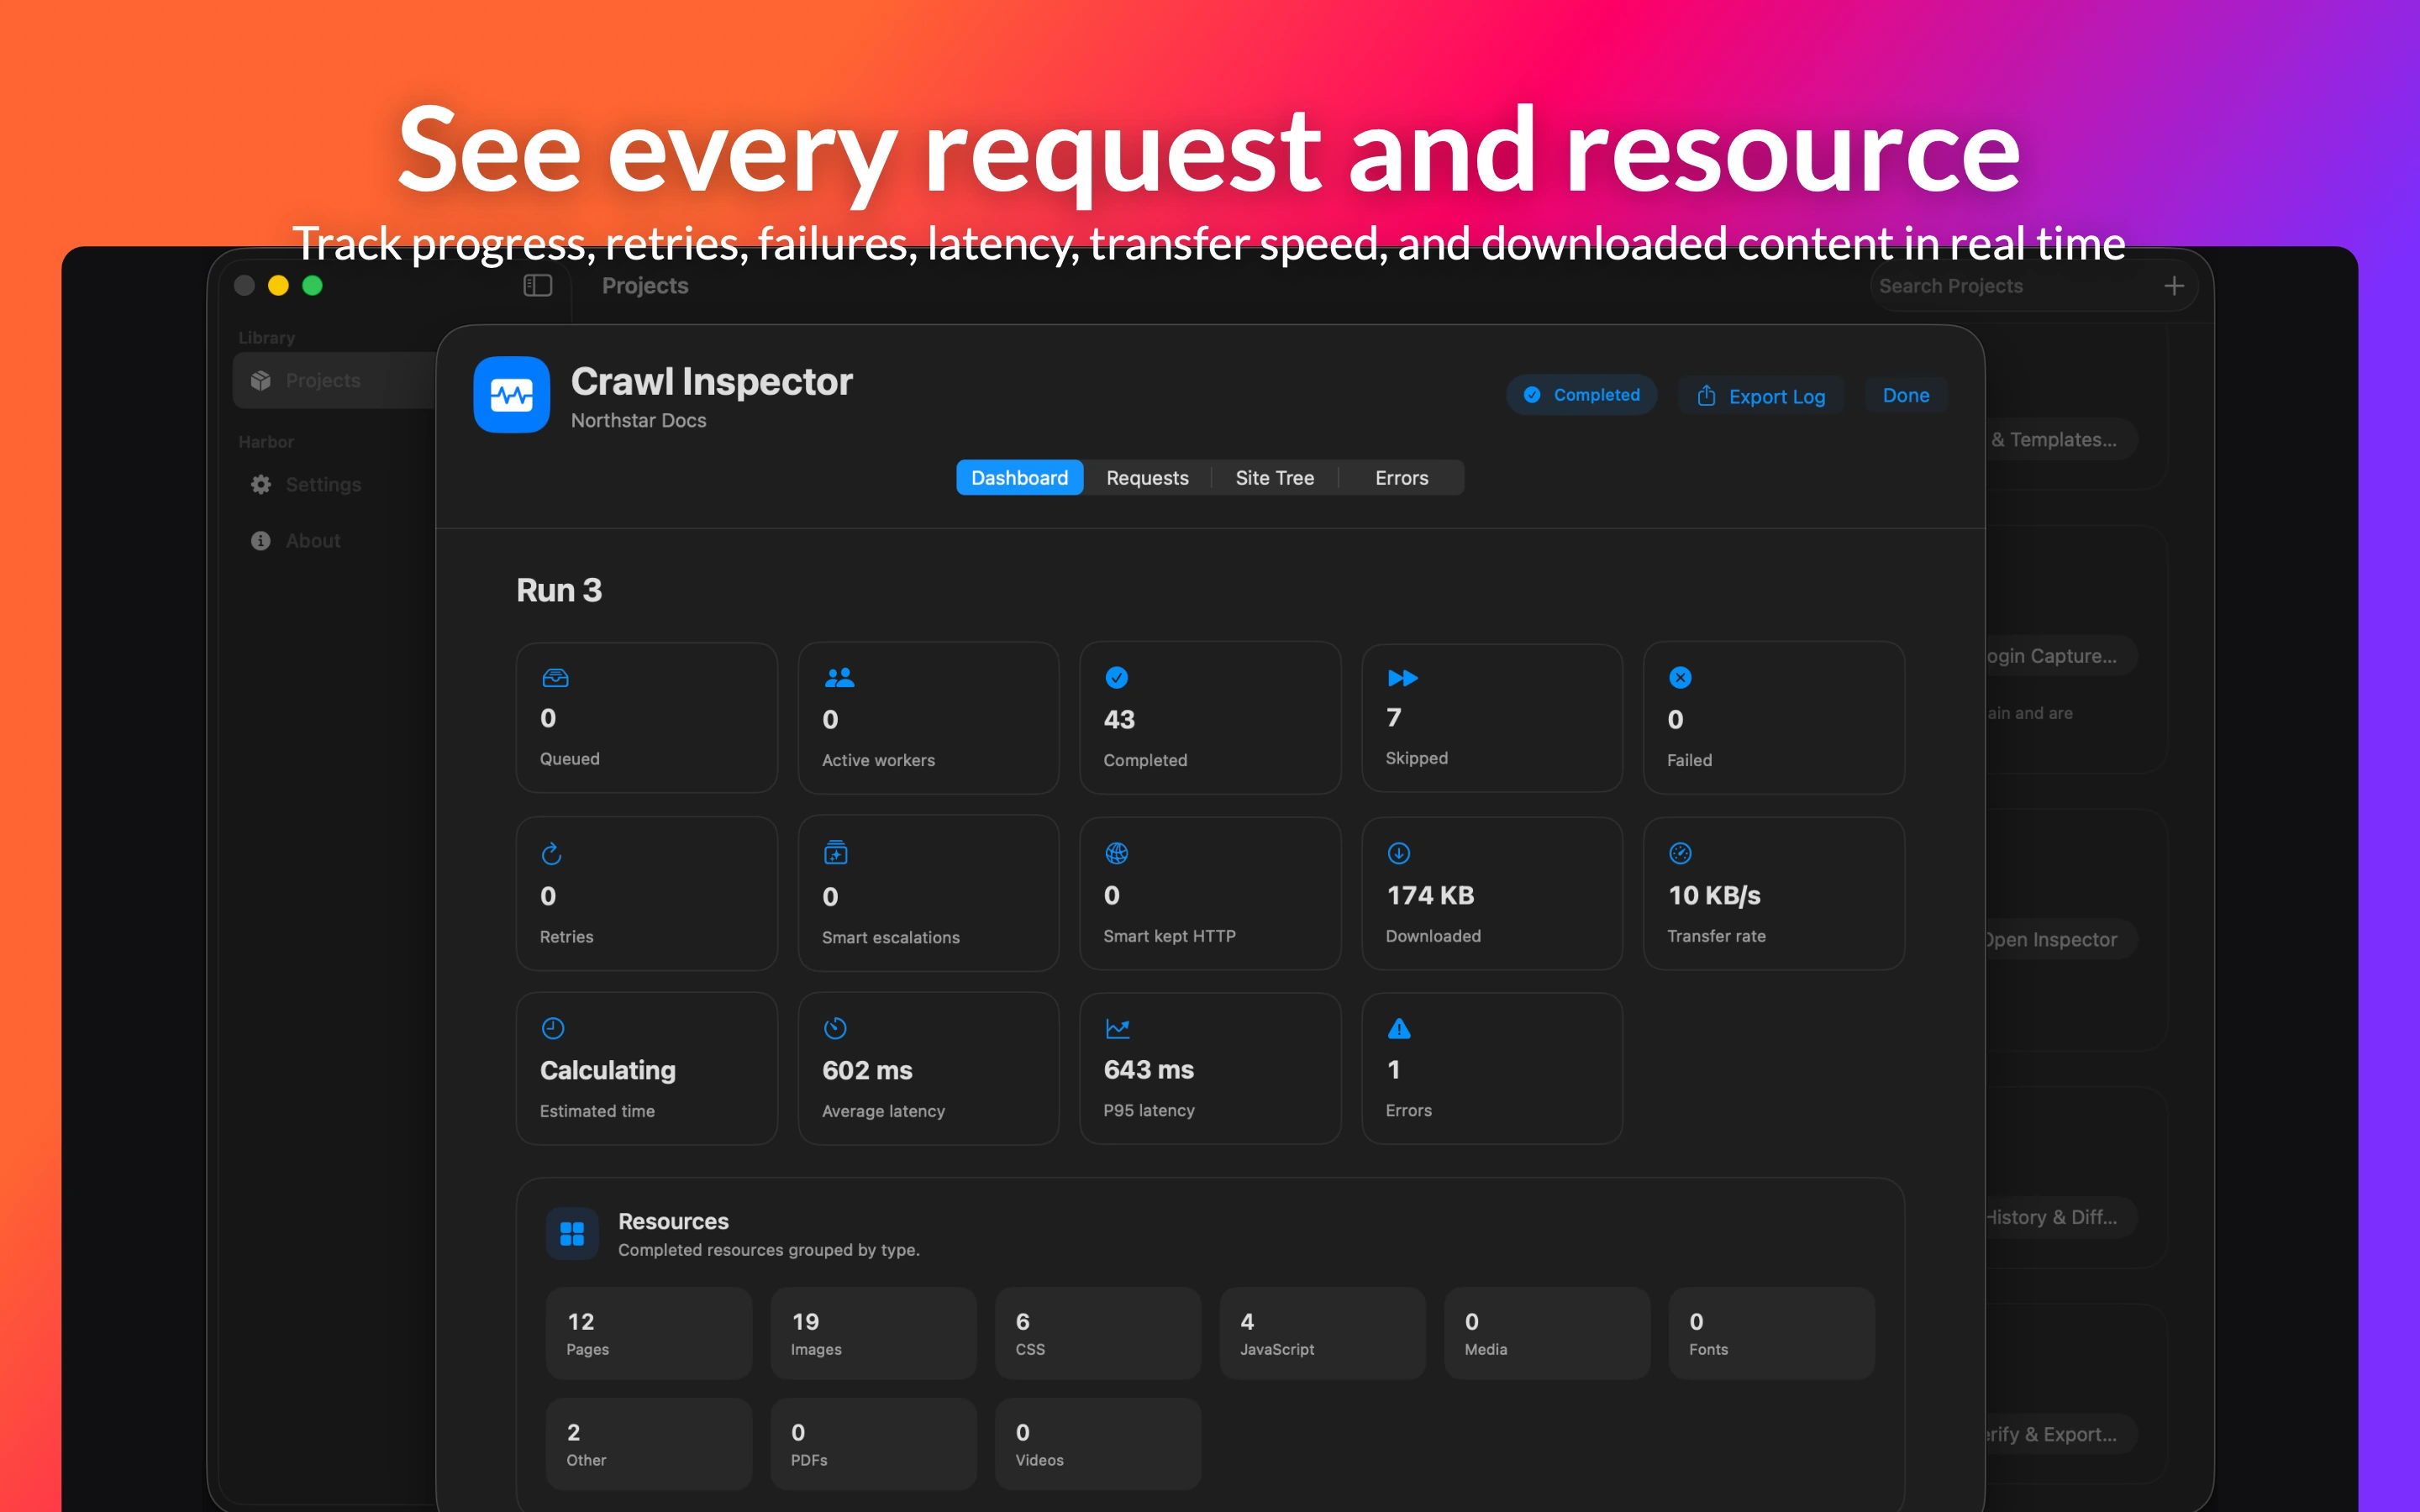Click the checkmark icon in Completed badge

tap(1531, 395)
